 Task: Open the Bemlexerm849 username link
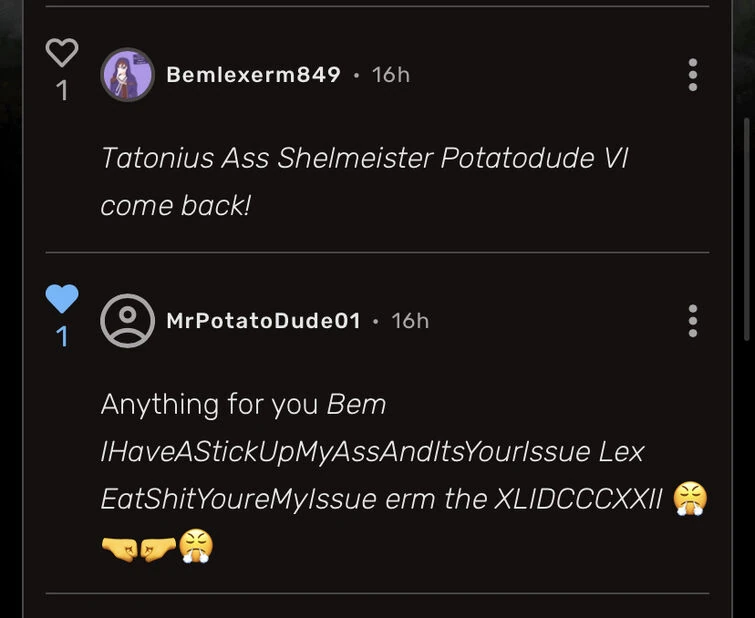pyautogui.click(x=253, y=75)
